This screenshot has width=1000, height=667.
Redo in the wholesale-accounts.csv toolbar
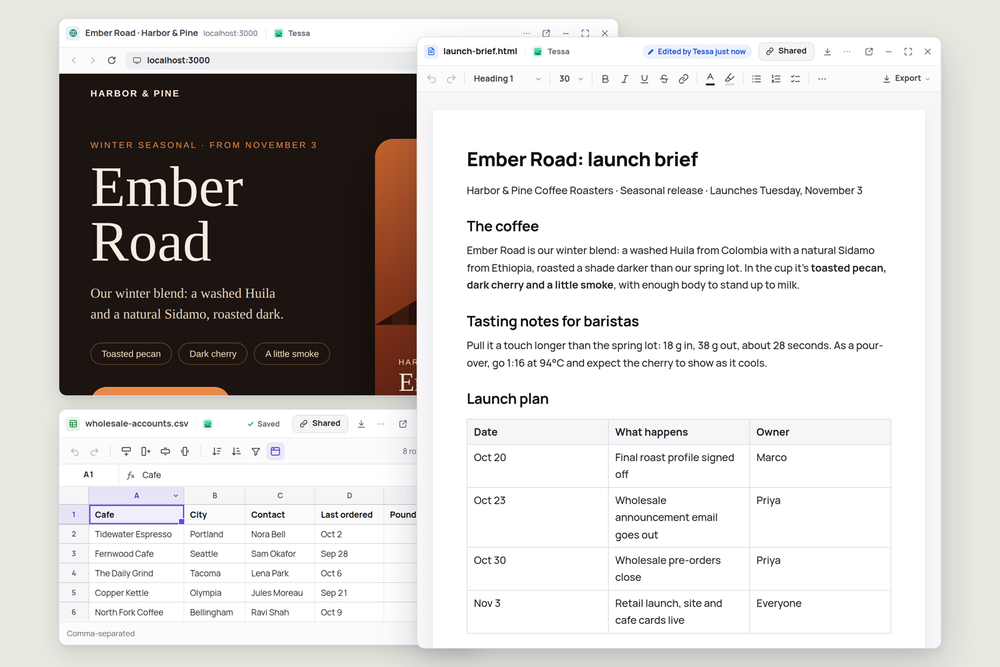pyautogui.click(x=94, y=451)
